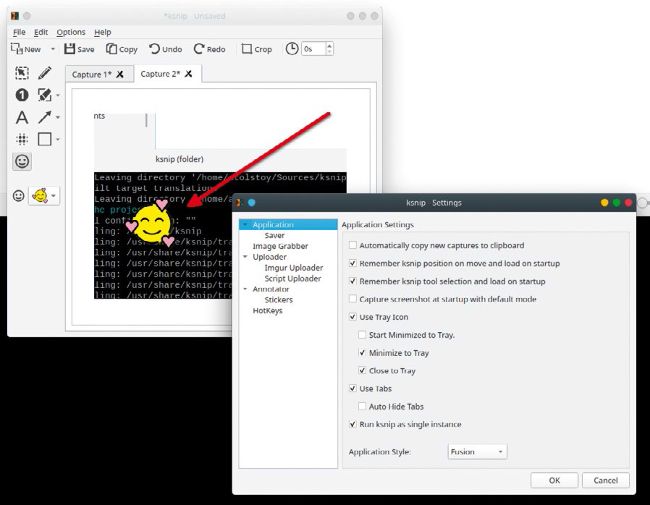This screenshot has height=505, width=650.
Task: Select Application in settings tree
Action: click(273, 224)
